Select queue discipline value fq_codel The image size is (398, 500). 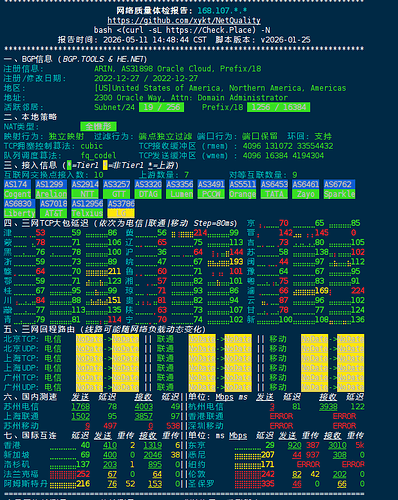pyautogui.click(x=98, y=156)
